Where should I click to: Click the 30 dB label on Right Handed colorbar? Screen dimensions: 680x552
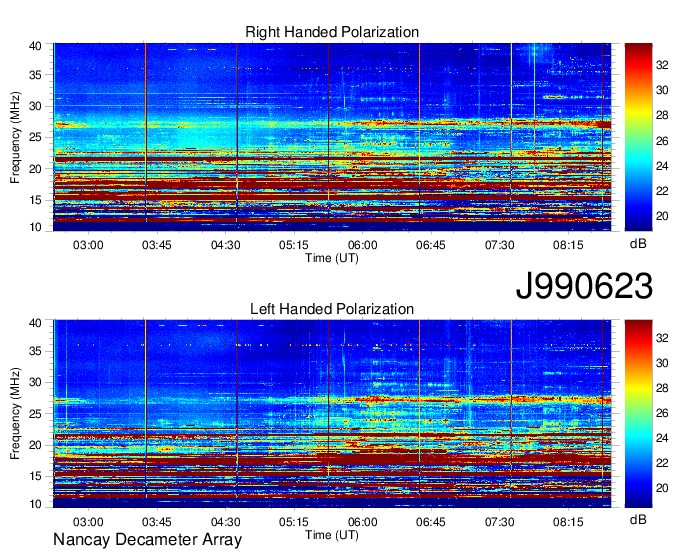coord(662,90)
